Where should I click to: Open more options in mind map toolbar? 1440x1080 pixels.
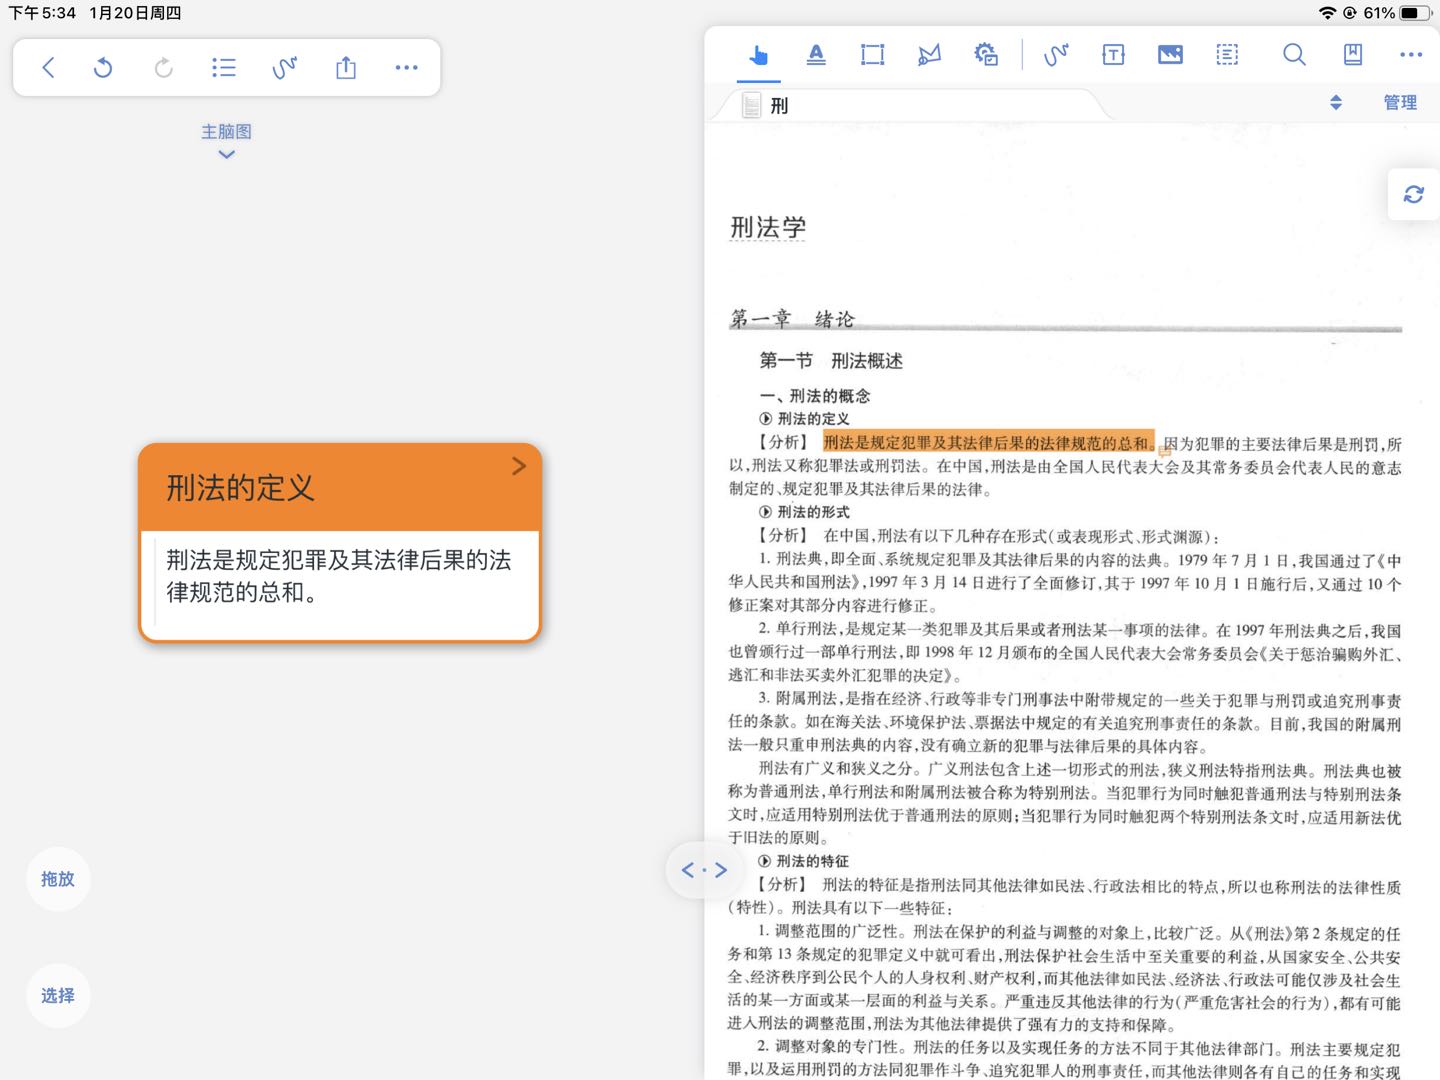tap(406, 67)
